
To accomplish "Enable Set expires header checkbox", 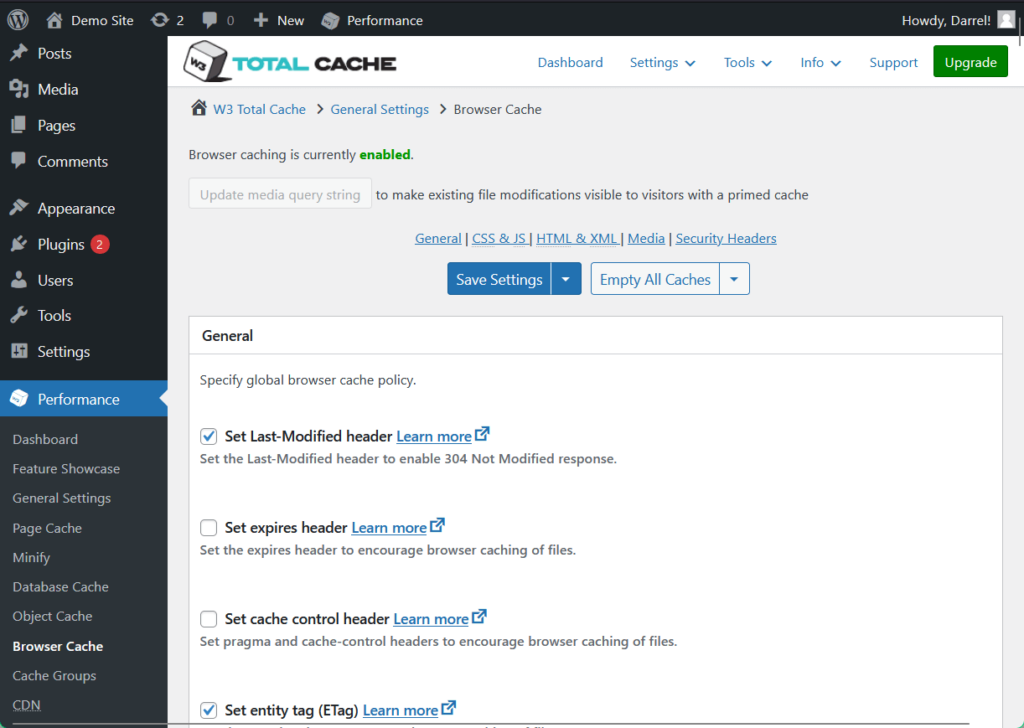I will coord(208,528).
